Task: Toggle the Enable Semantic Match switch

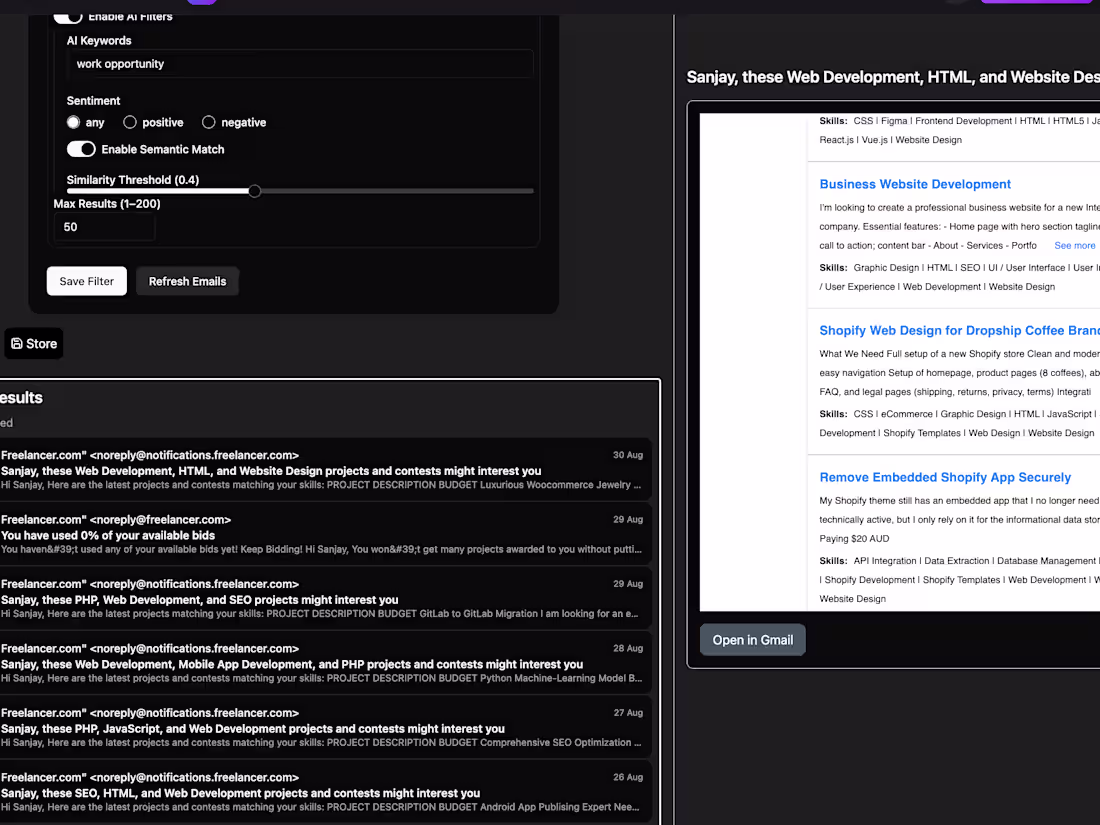Action: (x=81, y=148)
